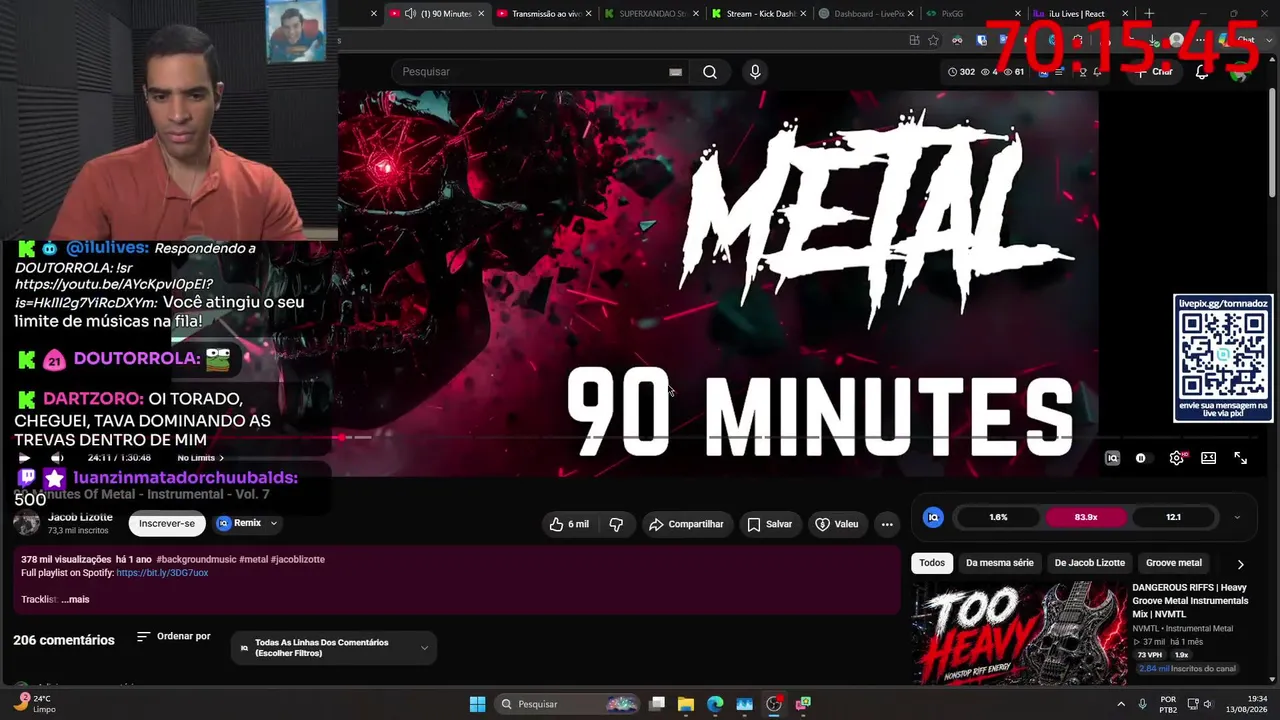The width and height of the screenshot is (1280, 720).
Task: Enter fullscreen on the video player
Action: (1241, 458)
